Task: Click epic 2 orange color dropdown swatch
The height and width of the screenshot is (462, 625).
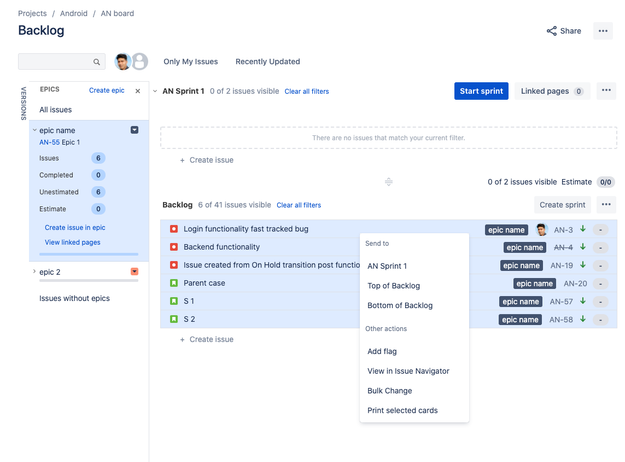Action: pos(135,271)
